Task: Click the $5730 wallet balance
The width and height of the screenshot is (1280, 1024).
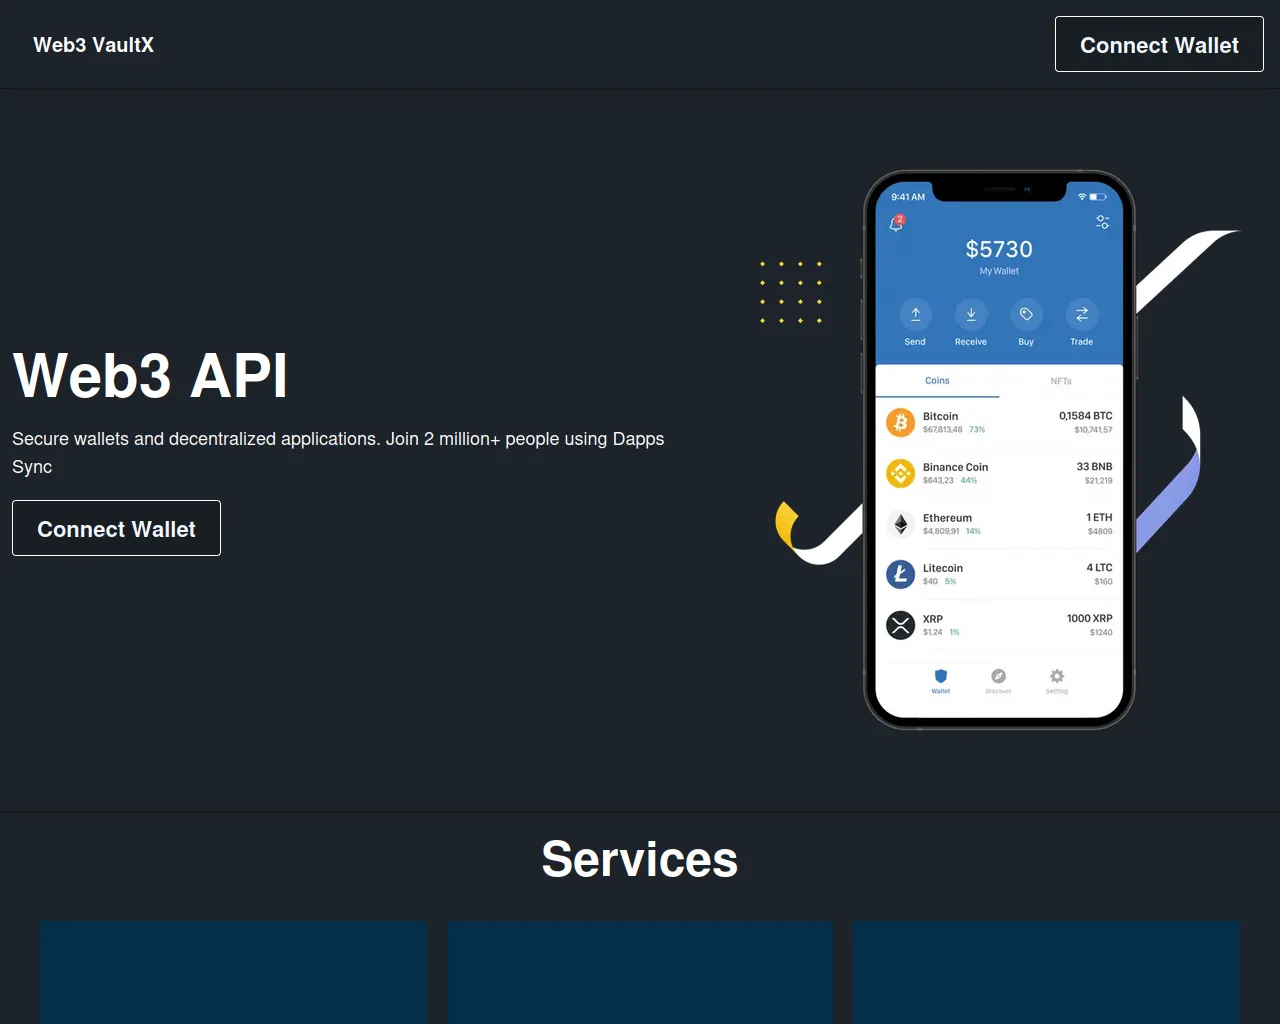Action: [999, 249]
